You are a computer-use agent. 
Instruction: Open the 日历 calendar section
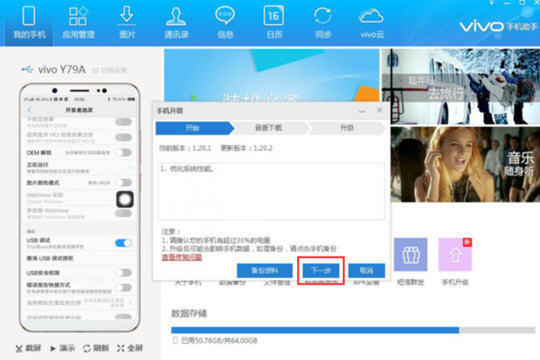click(274, 22)
